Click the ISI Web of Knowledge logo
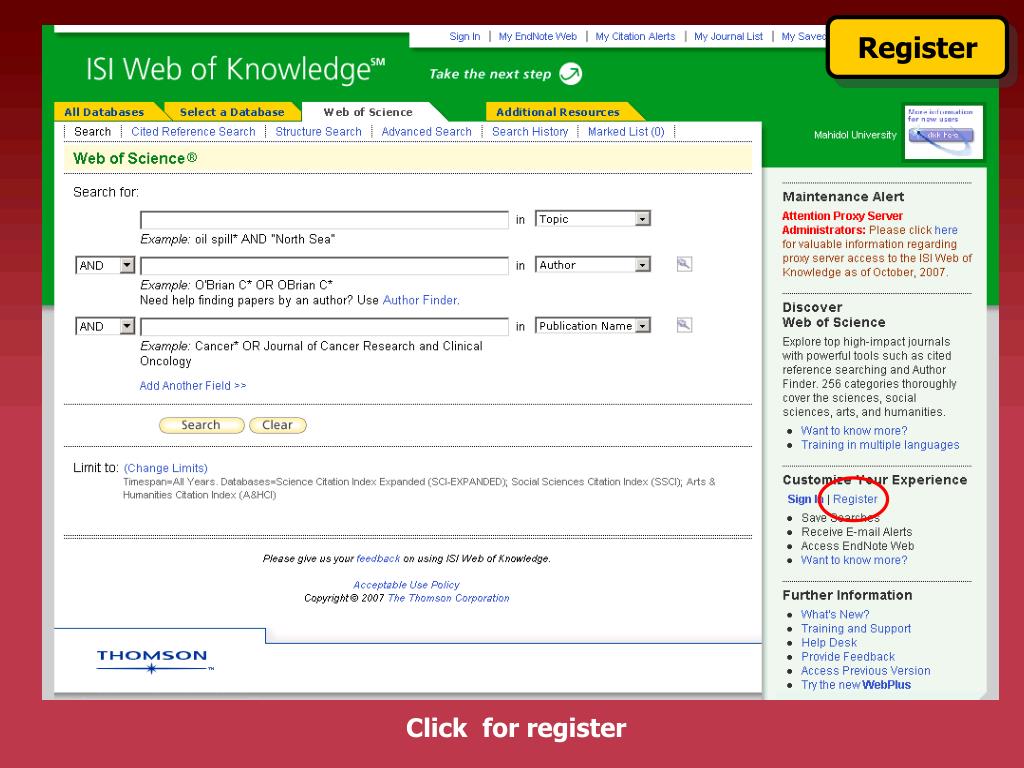Image resolution: width=1024 pixels, height=768 pixels. tap(235, 69)
